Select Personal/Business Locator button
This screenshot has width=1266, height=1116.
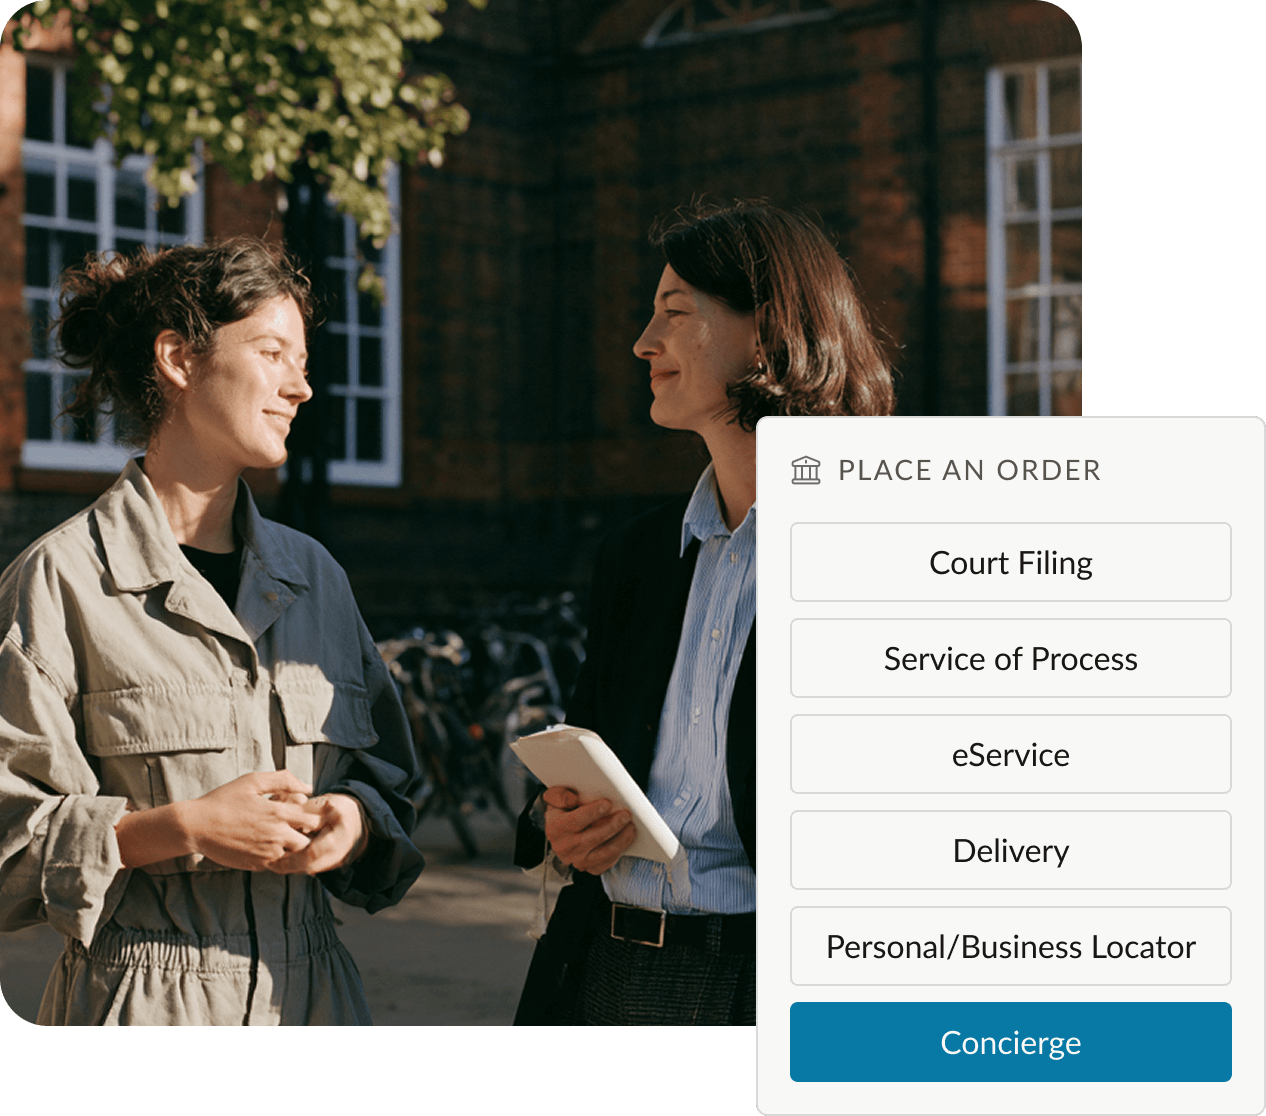point(1010,946)
